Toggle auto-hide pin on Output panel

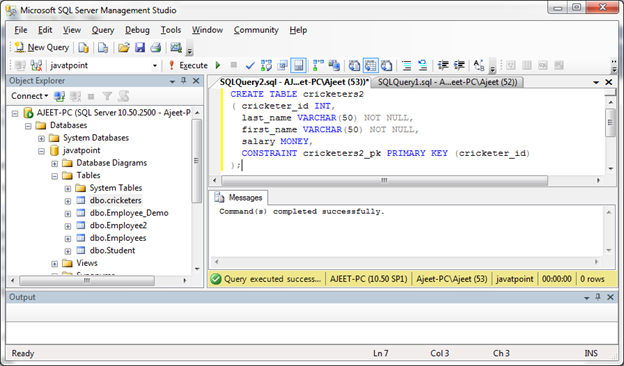tap(598, 297)
